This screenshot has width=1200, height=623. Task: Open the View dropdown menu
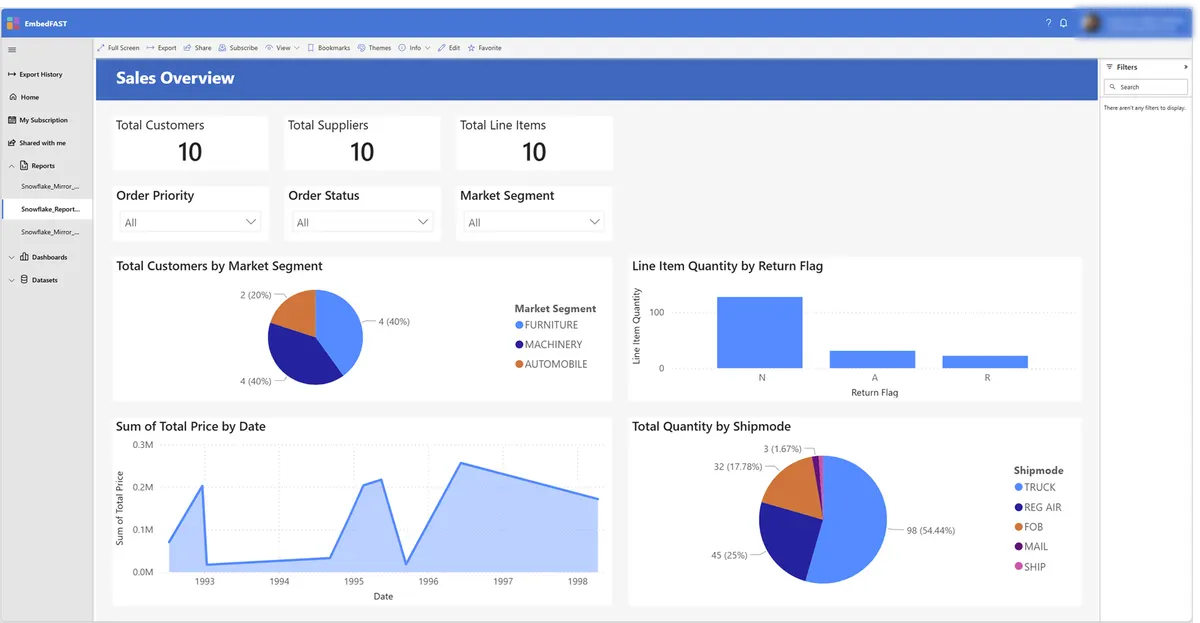point(282,48)
